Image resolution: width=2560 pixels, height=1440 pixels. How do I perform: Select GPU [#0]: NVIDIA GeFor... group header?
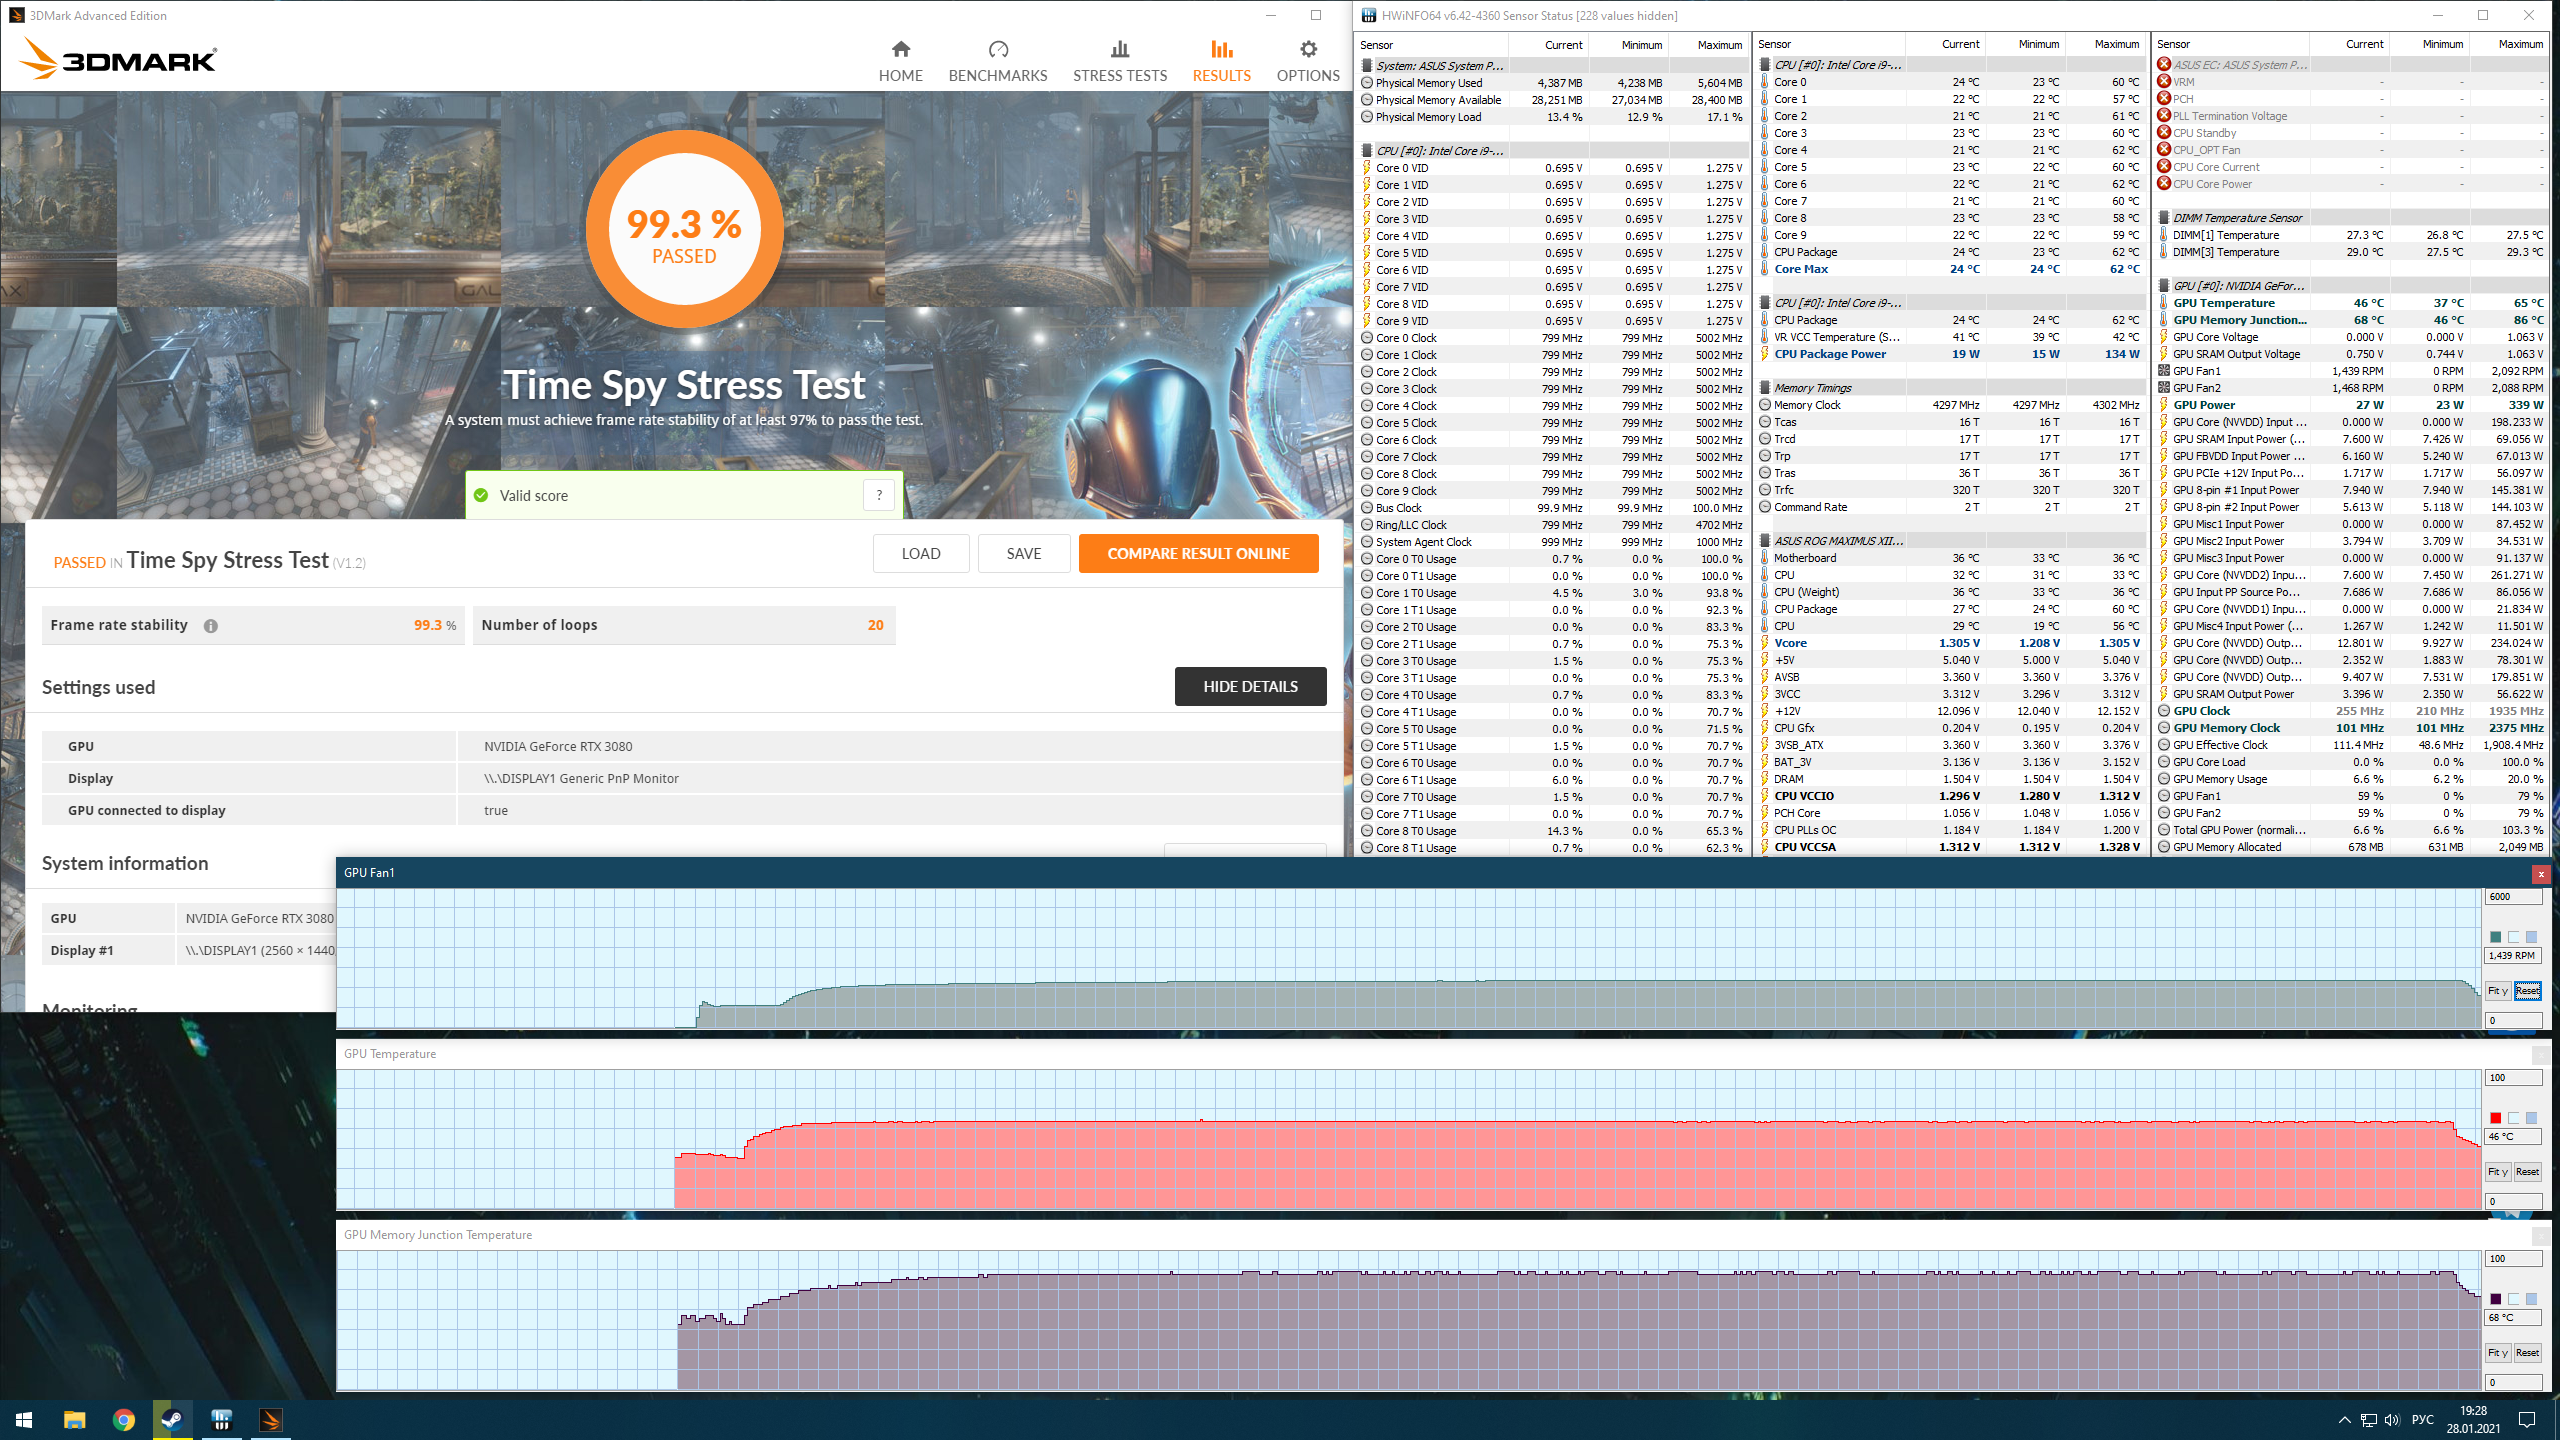[x=2350, y=286]
